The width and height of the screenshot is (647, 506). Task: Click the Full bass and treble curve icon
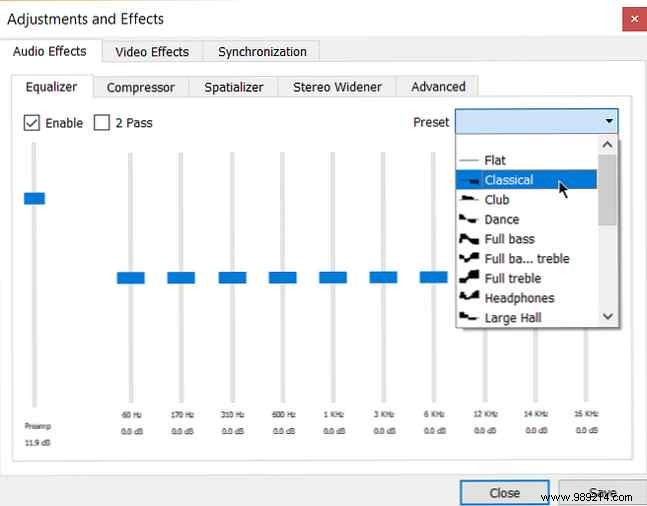pyautogui.click(x=469, y=258)
